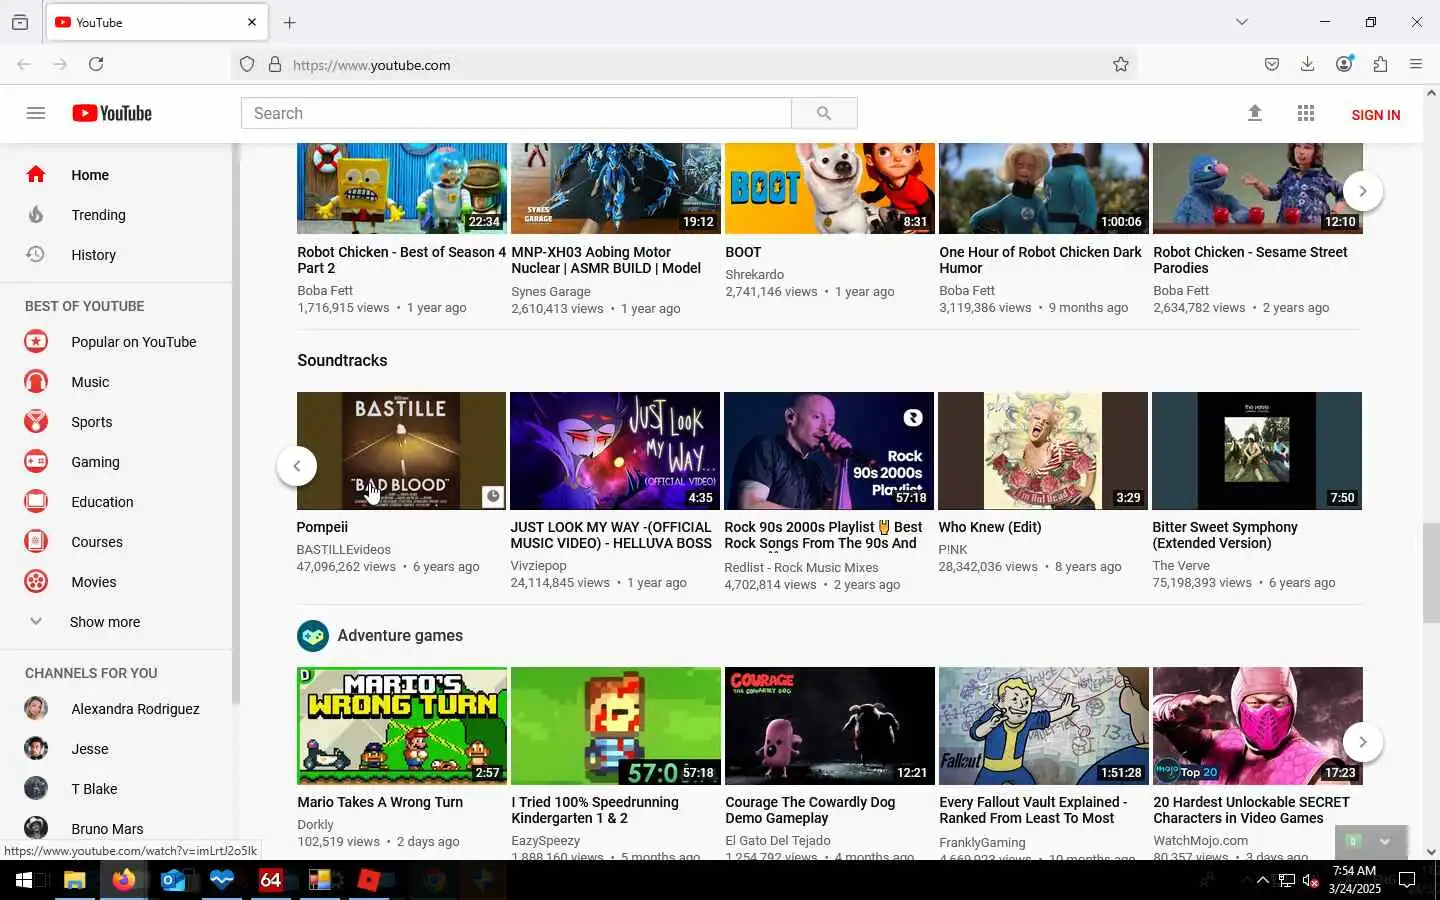Click the Education icon in sidebar
The width and height of the screenshot is (1440, 900).
click(x=36, y=501)
